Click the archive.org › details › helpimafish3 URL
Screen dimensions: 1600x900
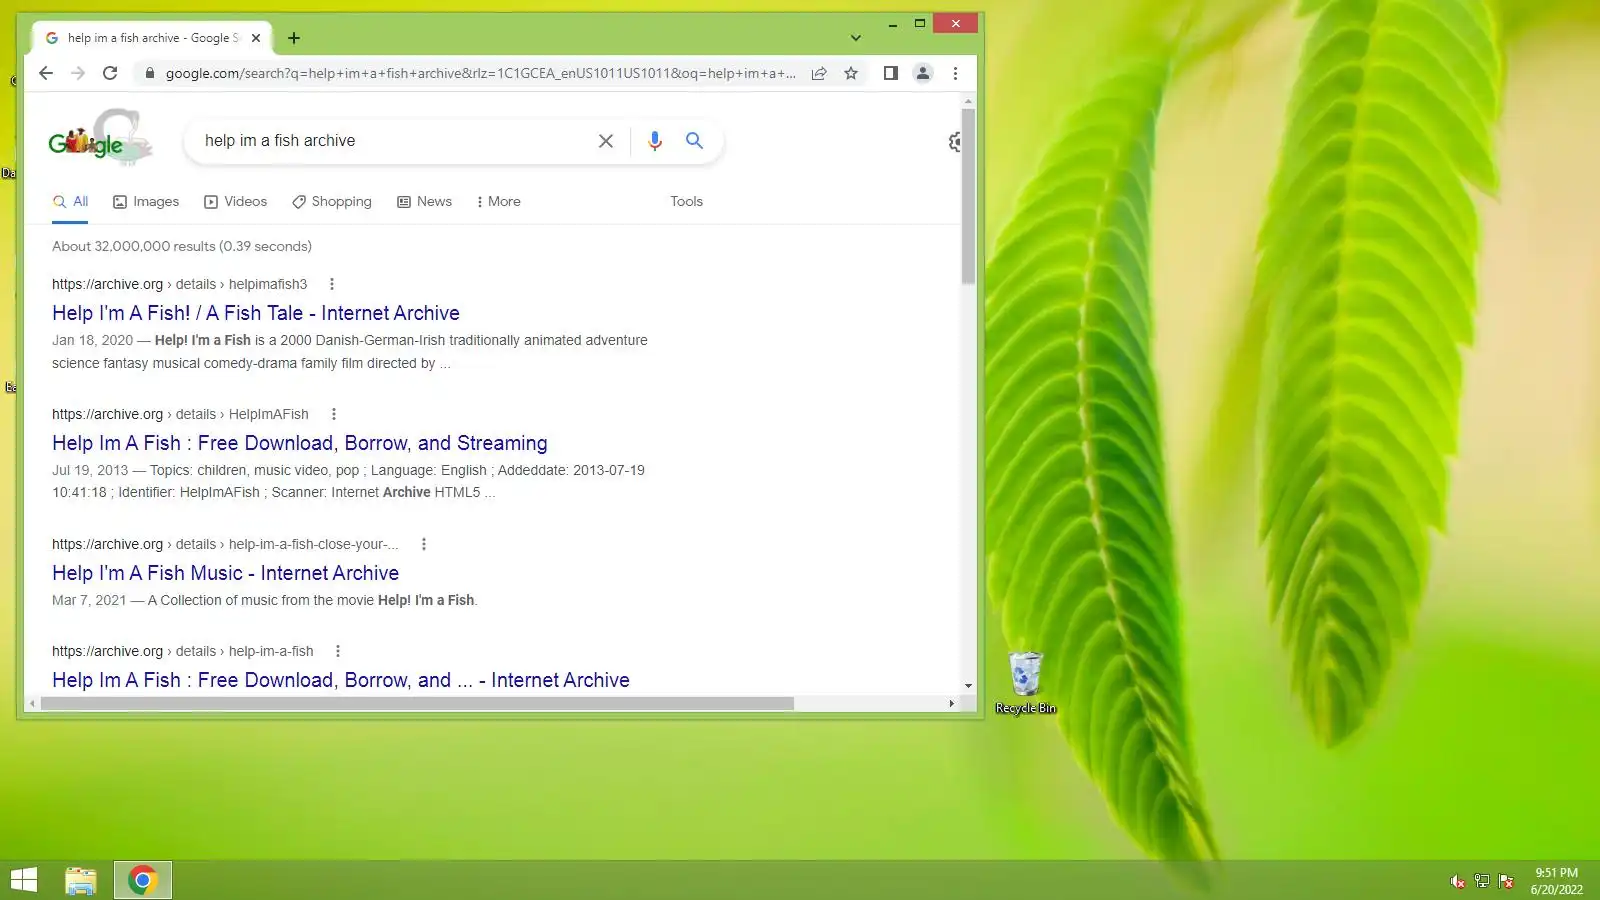click(180, 284)
